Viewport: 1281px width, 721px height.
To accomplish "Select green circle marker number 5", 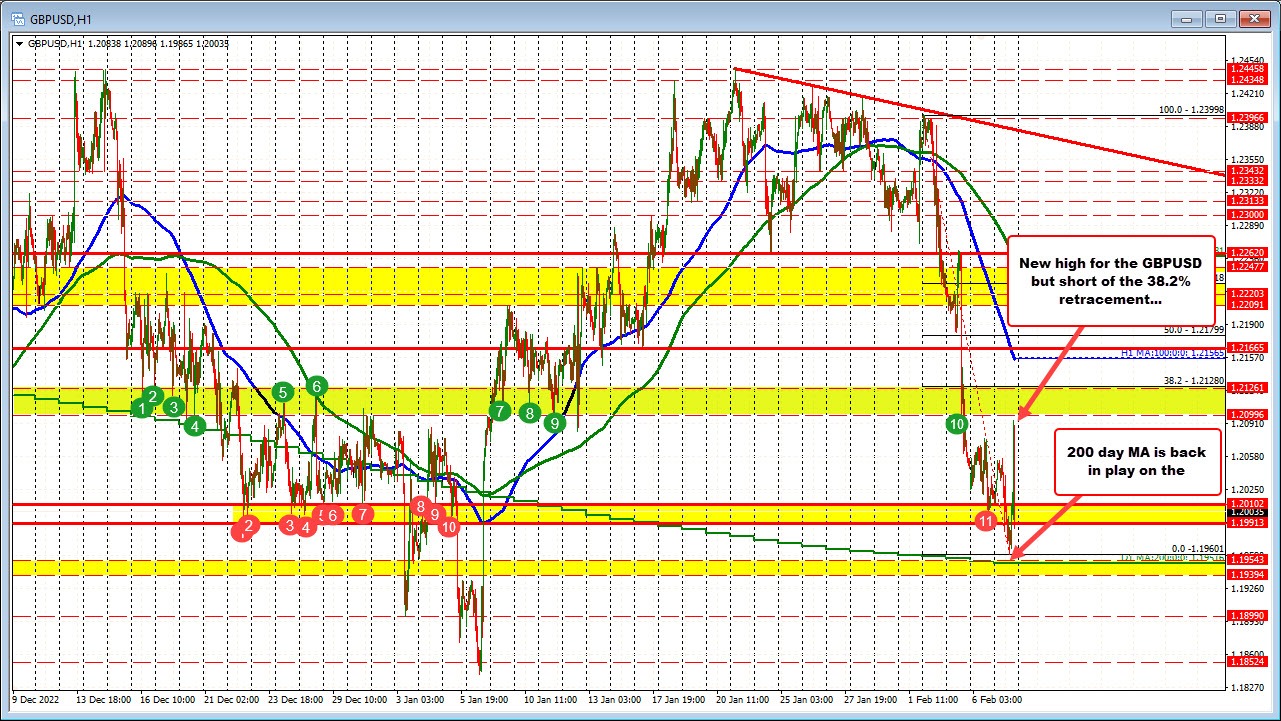I will tap(283, 393).
